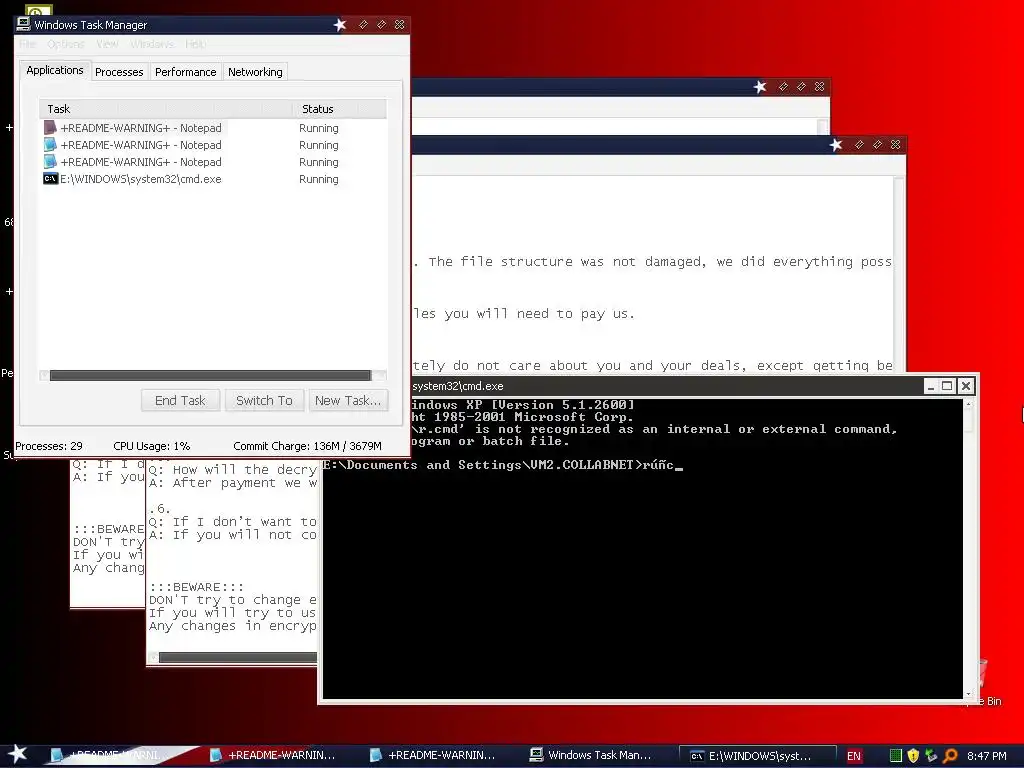Click the End Task button
The image size is (1024, 768).
coord(180,400)
